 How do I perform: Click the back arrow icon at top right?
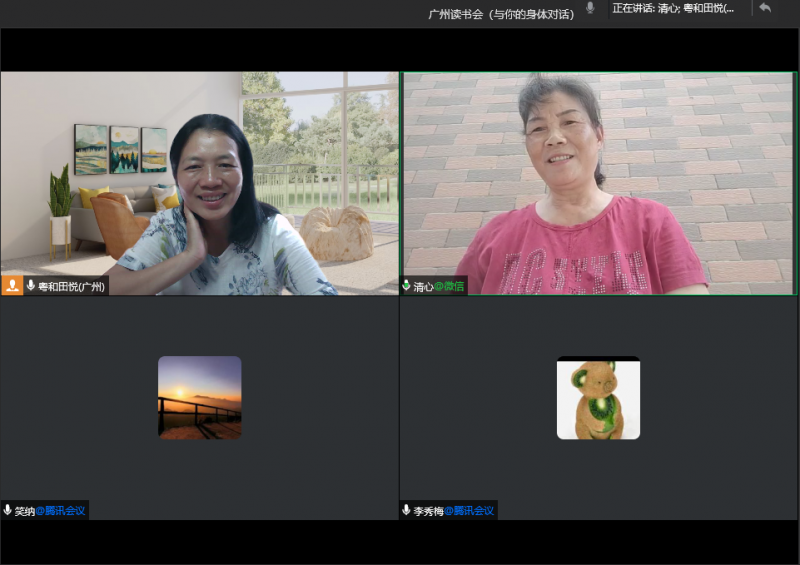pos(765,8)
